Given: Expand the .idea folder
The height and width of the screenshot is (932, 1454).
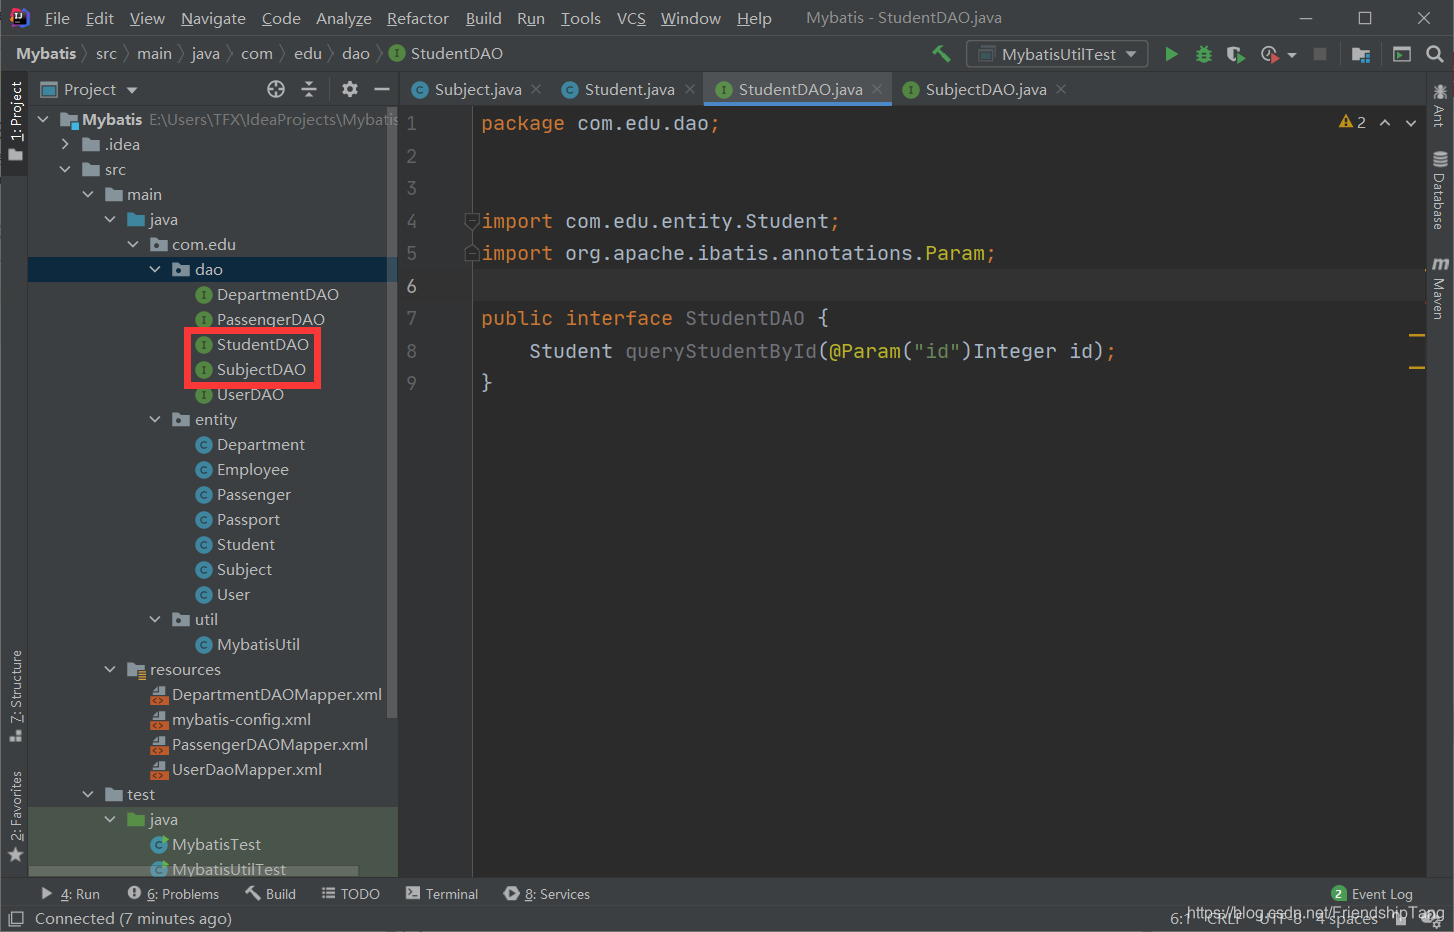Looking at the screenshot, I should pos(65,144).
